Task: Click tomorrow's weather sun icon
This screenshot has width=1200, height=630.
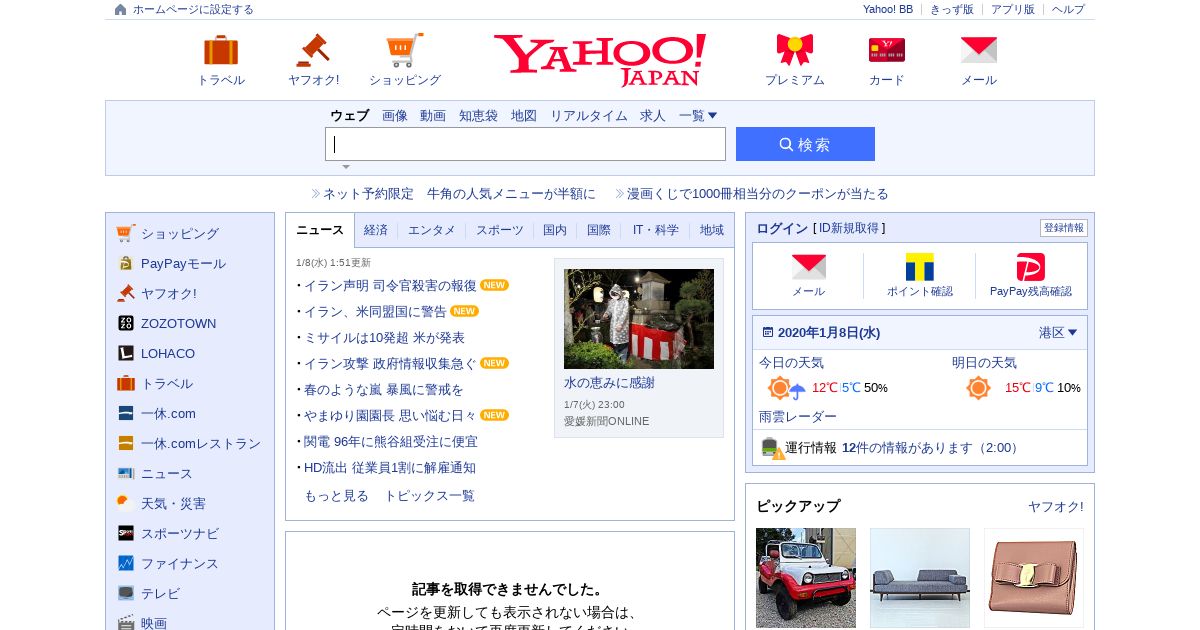Action: coord(978,388)
